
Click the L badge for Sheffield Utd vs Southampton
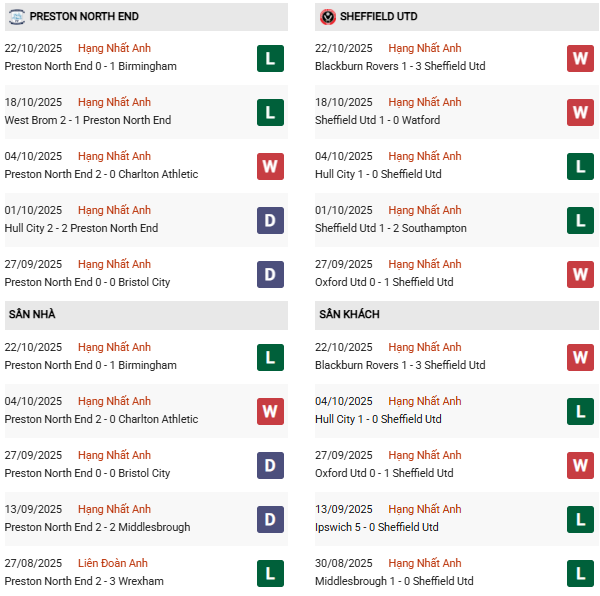tap(581, 220)
